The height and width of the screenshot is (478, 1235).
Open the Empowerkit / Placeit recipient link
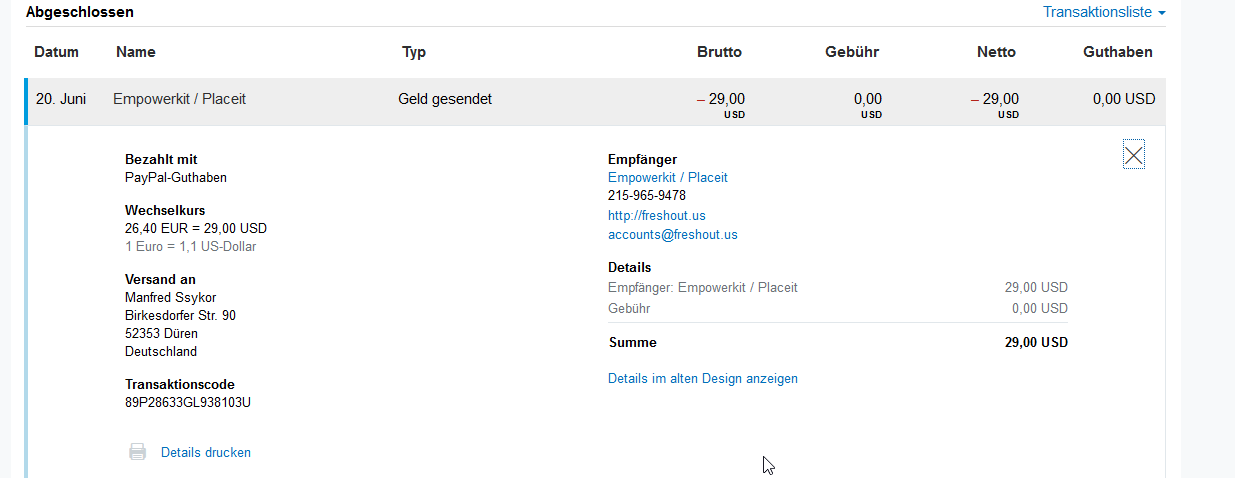coord(668,177)
